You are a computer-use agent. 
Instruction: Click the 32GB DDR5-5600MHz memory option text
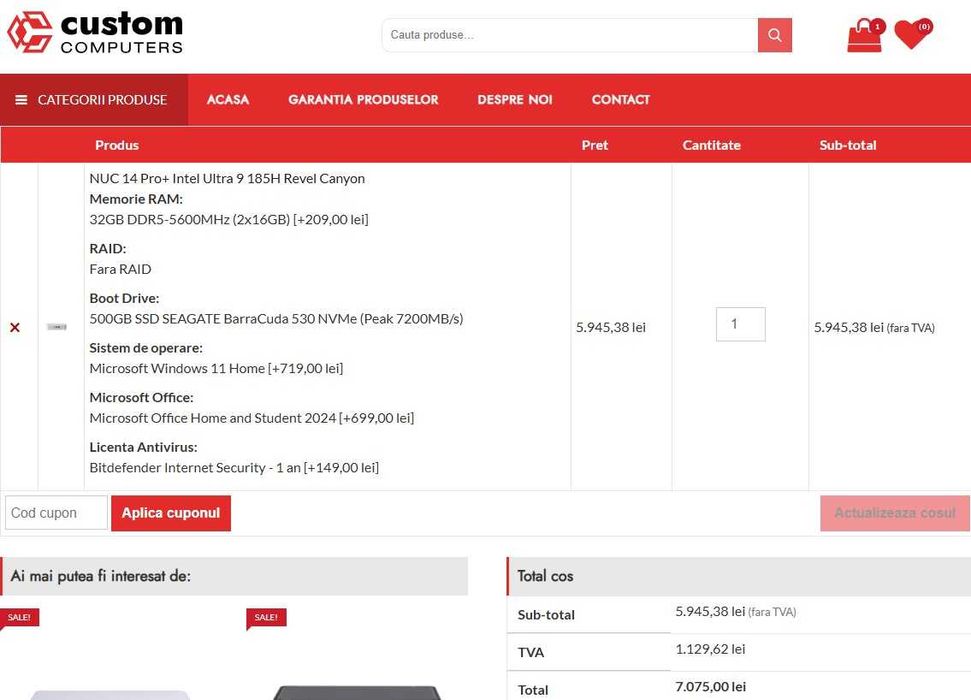point(229,219)
